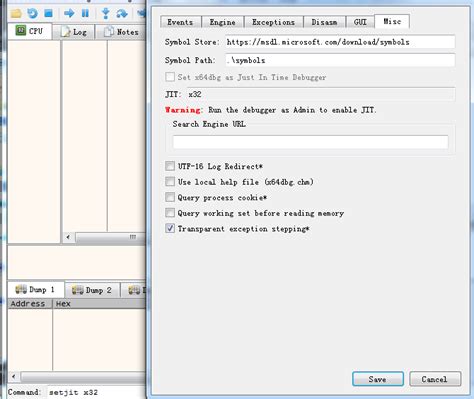Step over with the curved arrow icon
This screenshot has width=474, height=399.
pyautogui.click(x=122, y=14)
